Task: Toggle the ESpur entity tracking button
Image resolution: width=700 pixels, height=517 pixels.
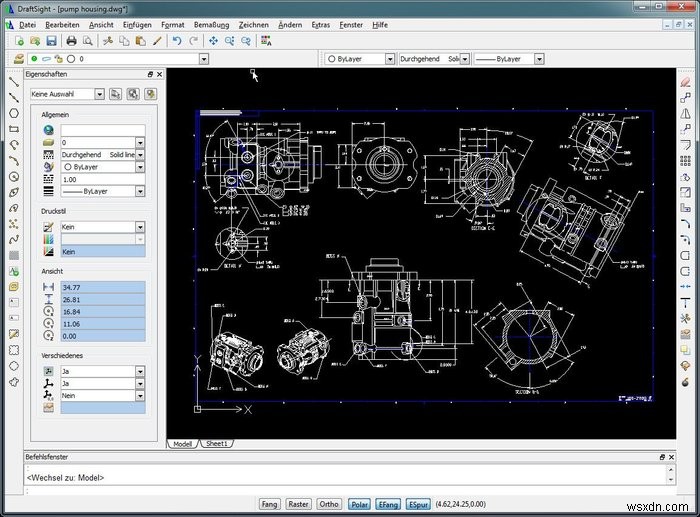Action: point(418,504)
